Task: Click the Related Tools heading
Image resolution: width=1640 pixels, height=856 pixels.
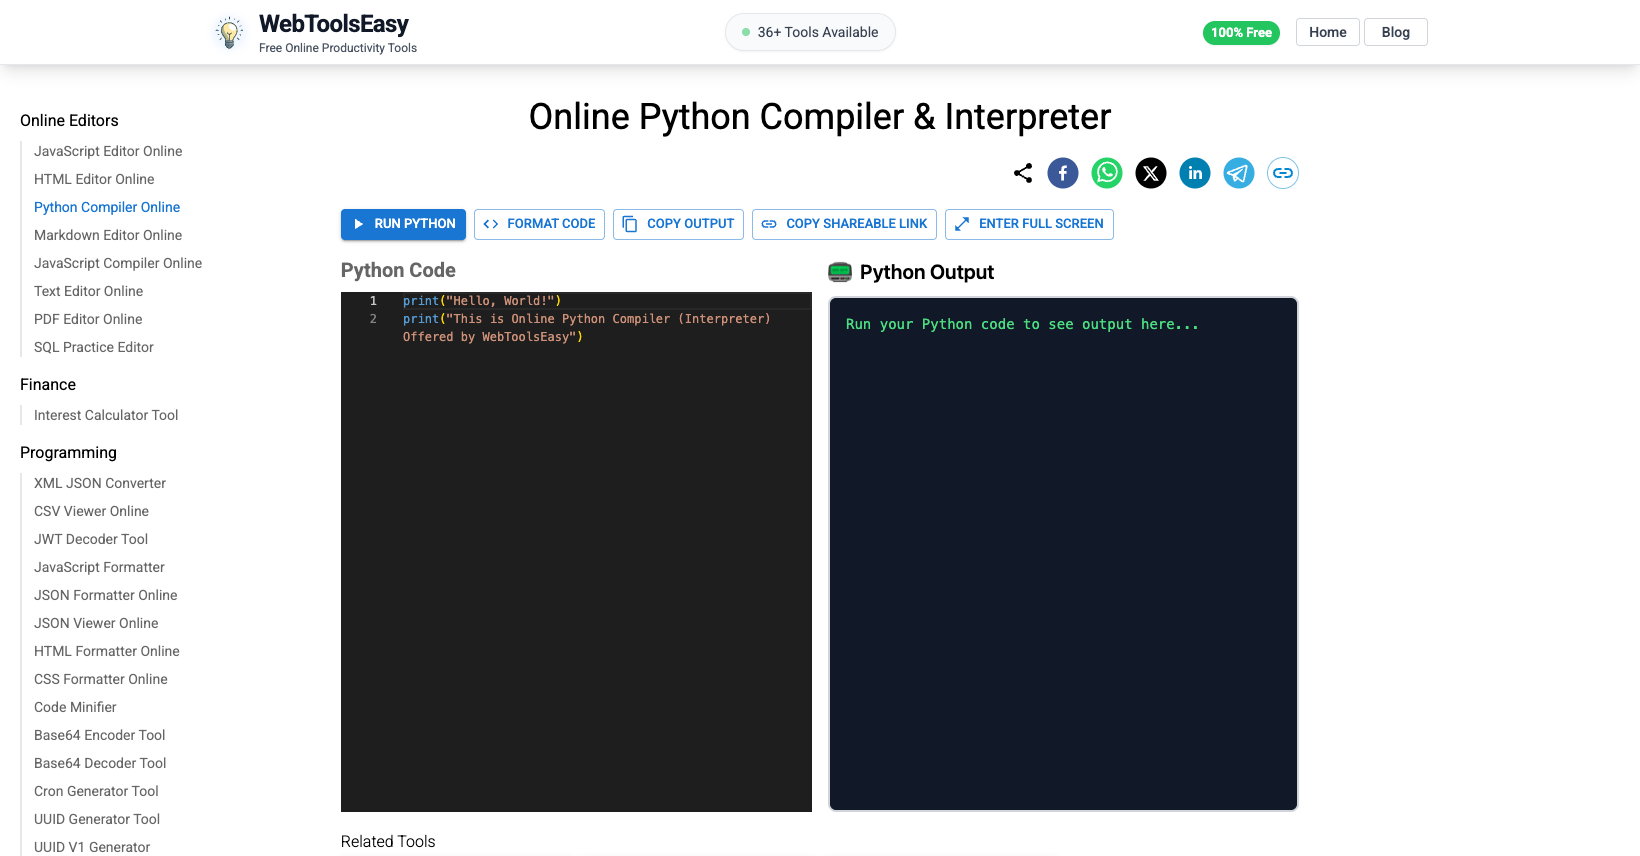Action: 388,842
